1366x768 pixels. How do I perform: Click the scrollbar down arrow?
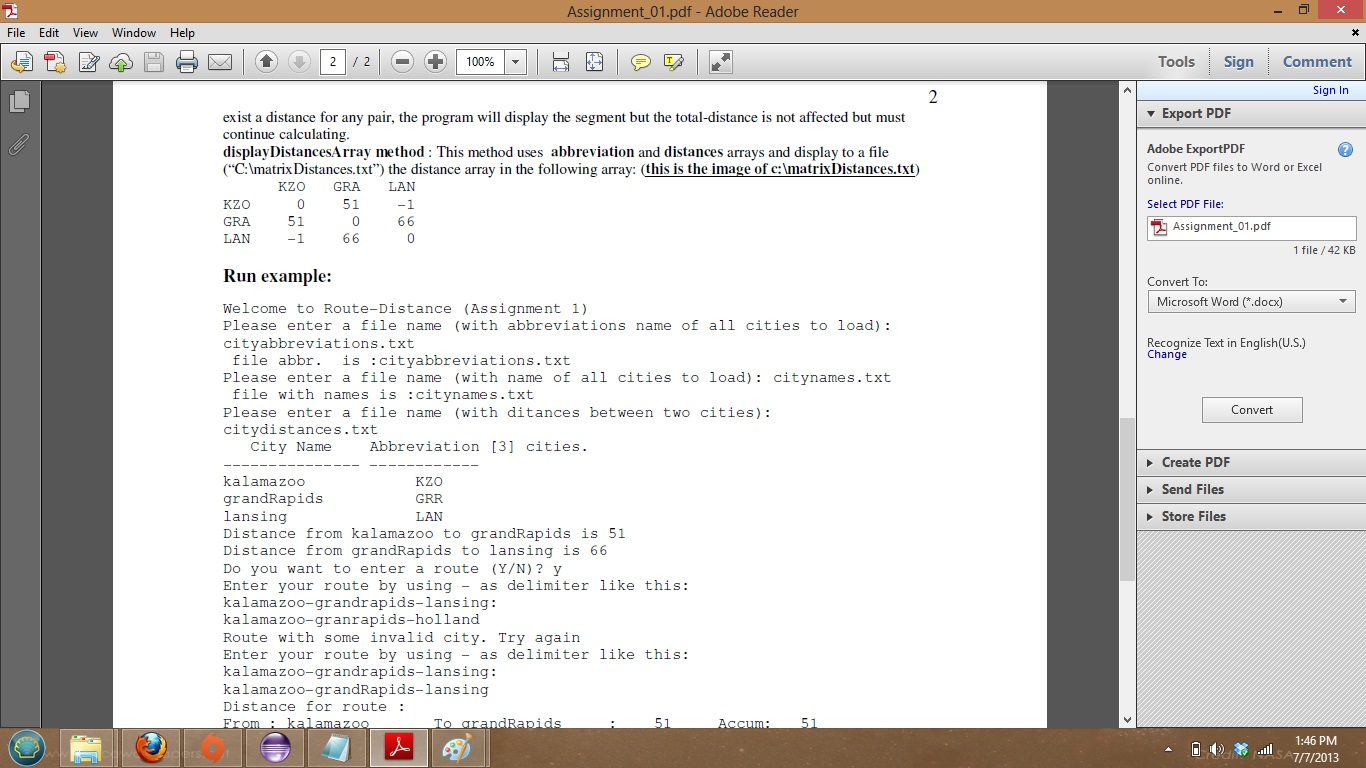pos(1128,719)
